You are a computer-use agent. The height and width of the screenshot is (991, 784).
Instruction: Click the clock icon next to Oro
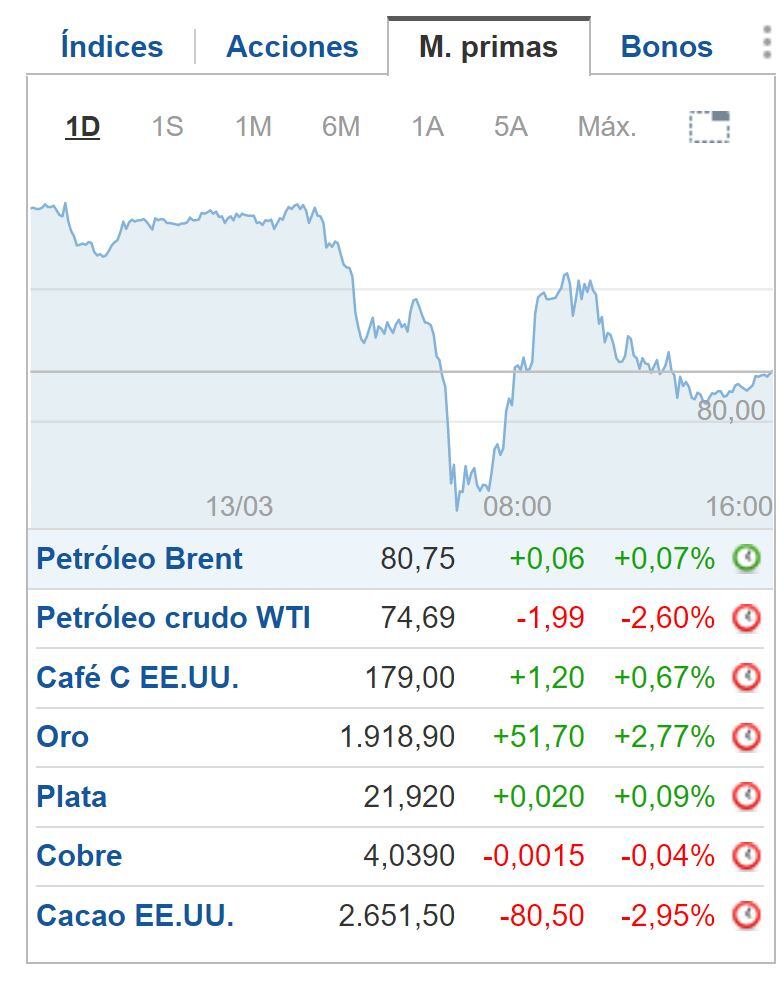[748, 737]
